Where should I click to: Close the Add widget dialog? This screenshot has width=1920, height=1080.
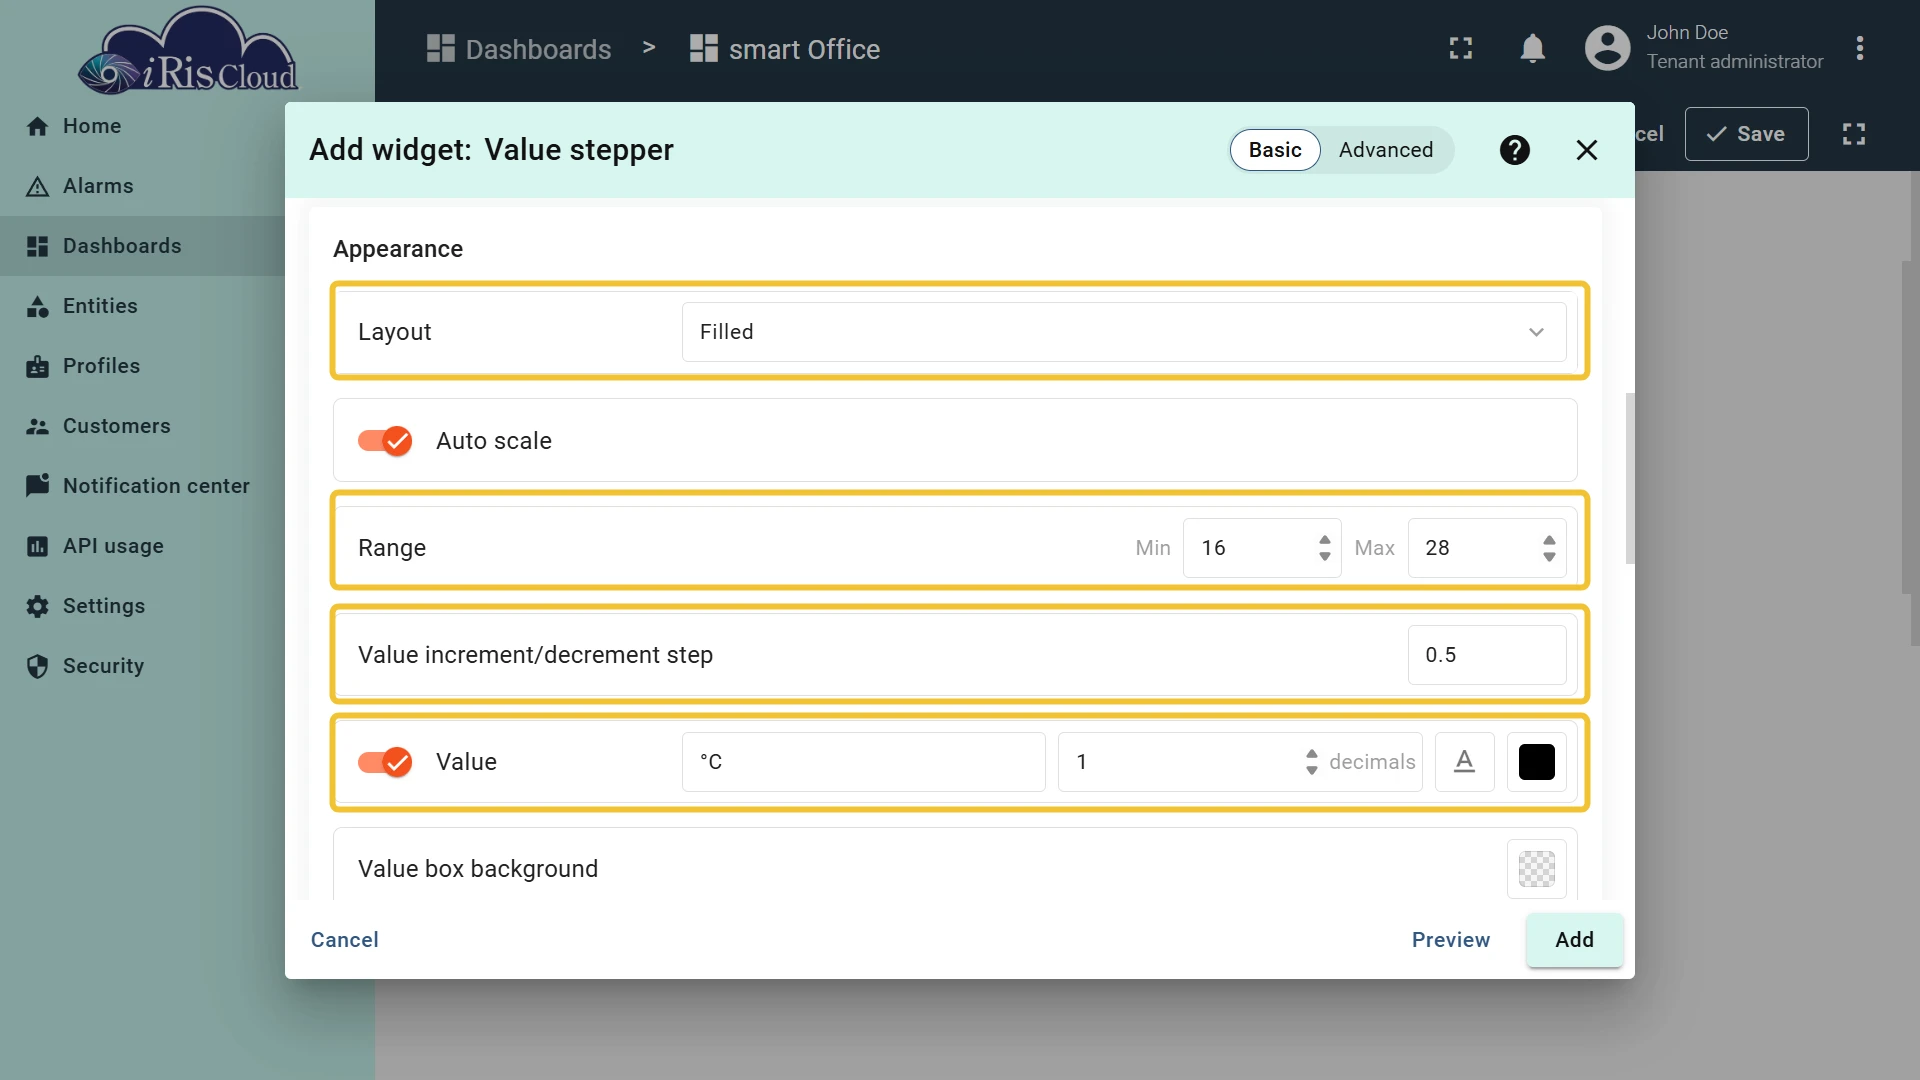(x=1587, y=150)
